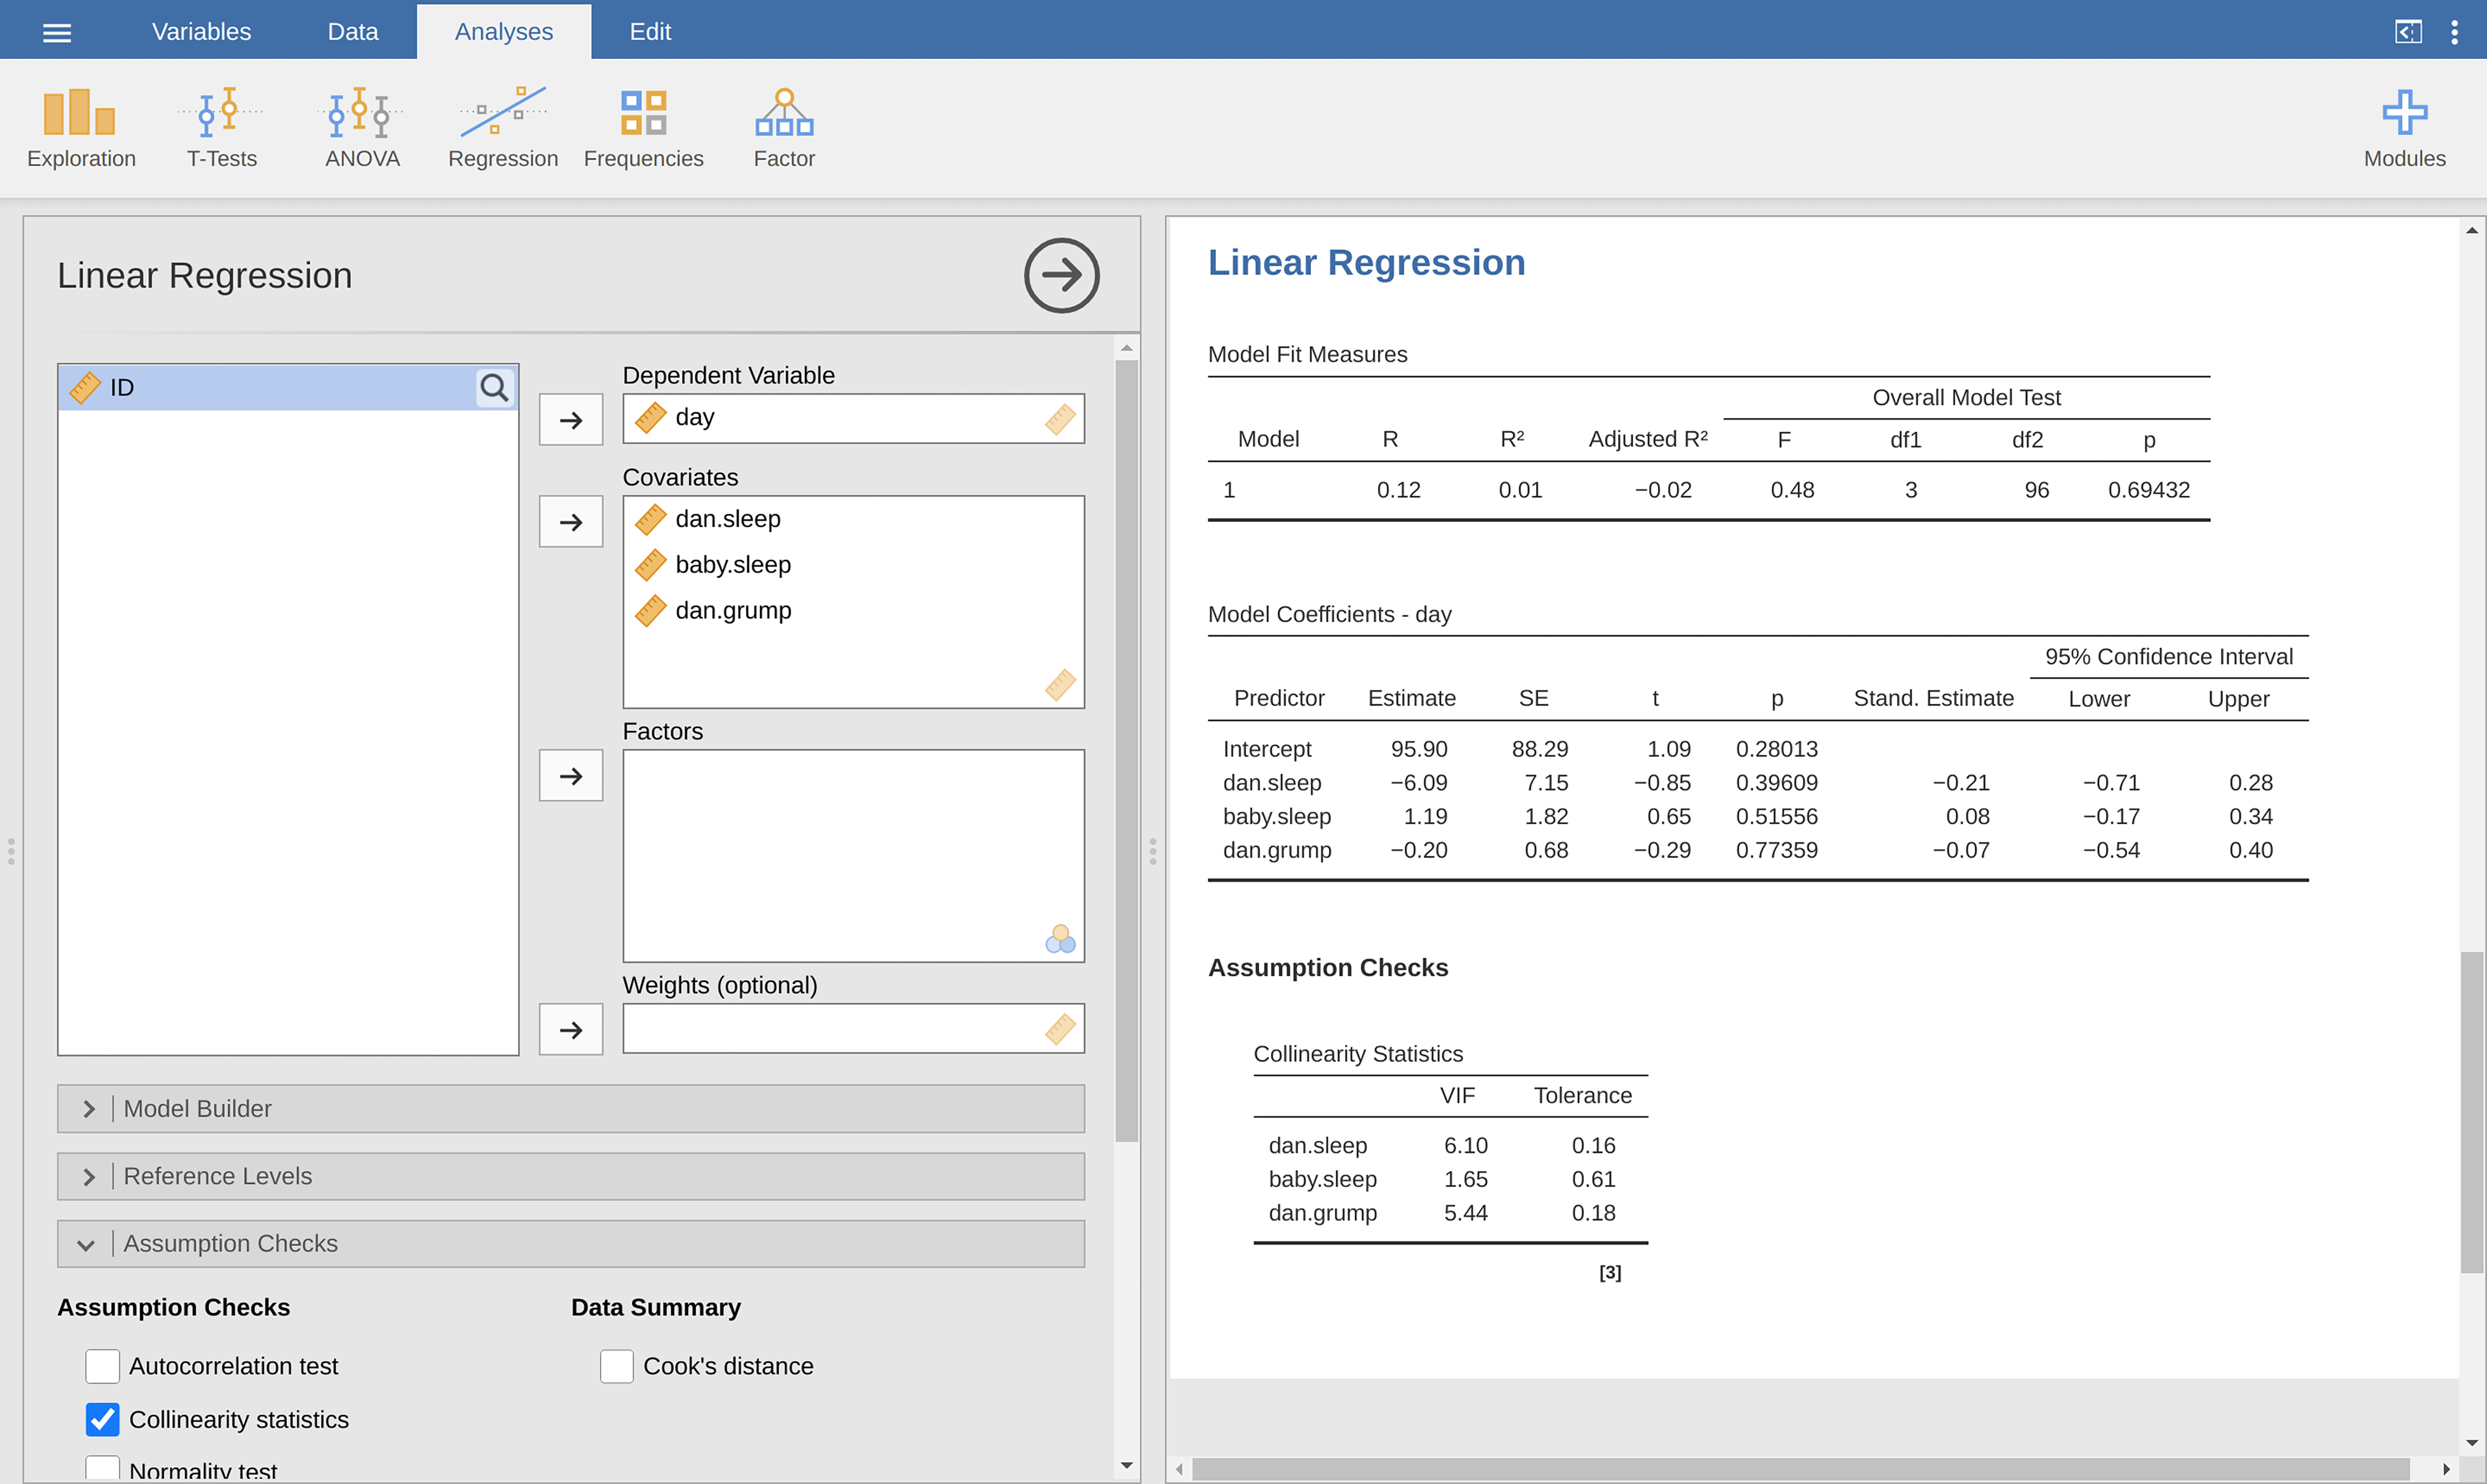This screenshot has width=2487, height=1484.
Task: Open the Regression analyses menu
Action: tap(503, 128)
